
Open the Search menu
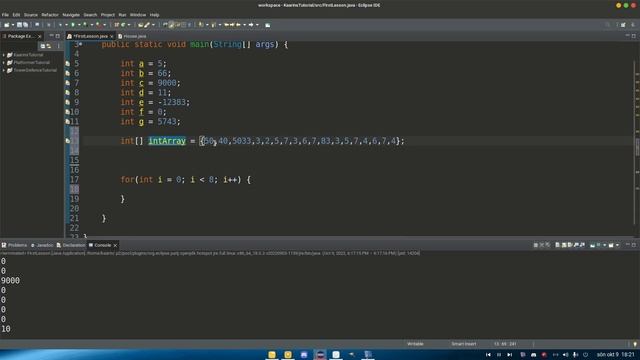coord(90,15)
